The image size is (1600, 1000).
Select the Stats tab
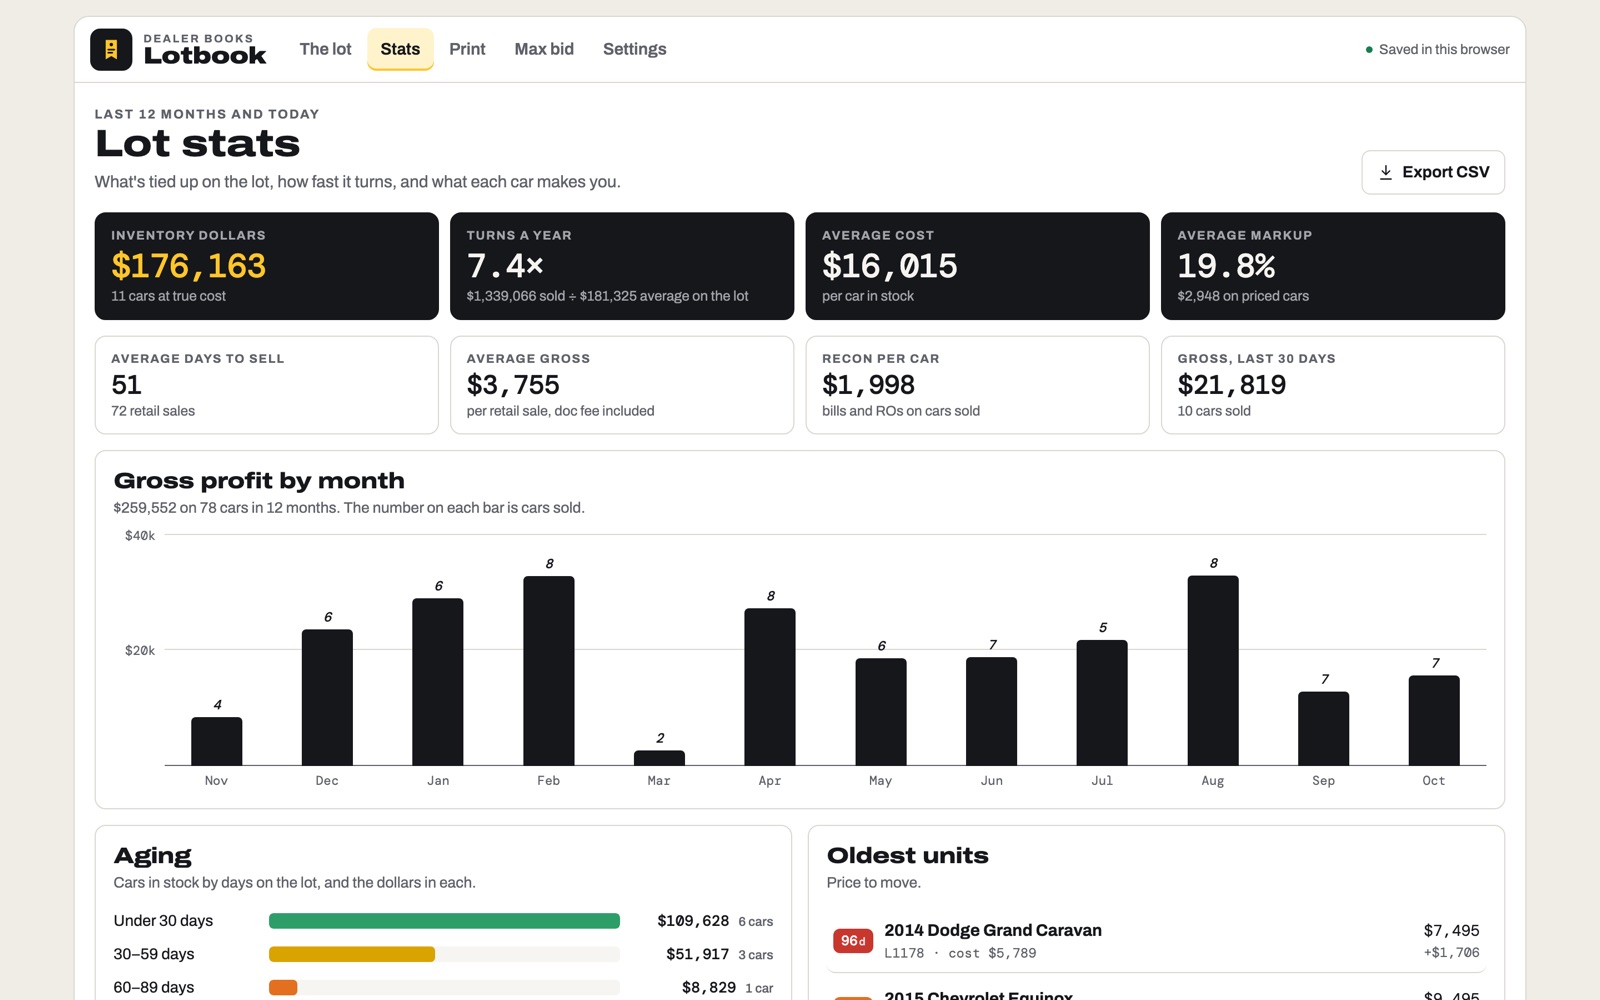pyautogui.click(x=400, y=49)
